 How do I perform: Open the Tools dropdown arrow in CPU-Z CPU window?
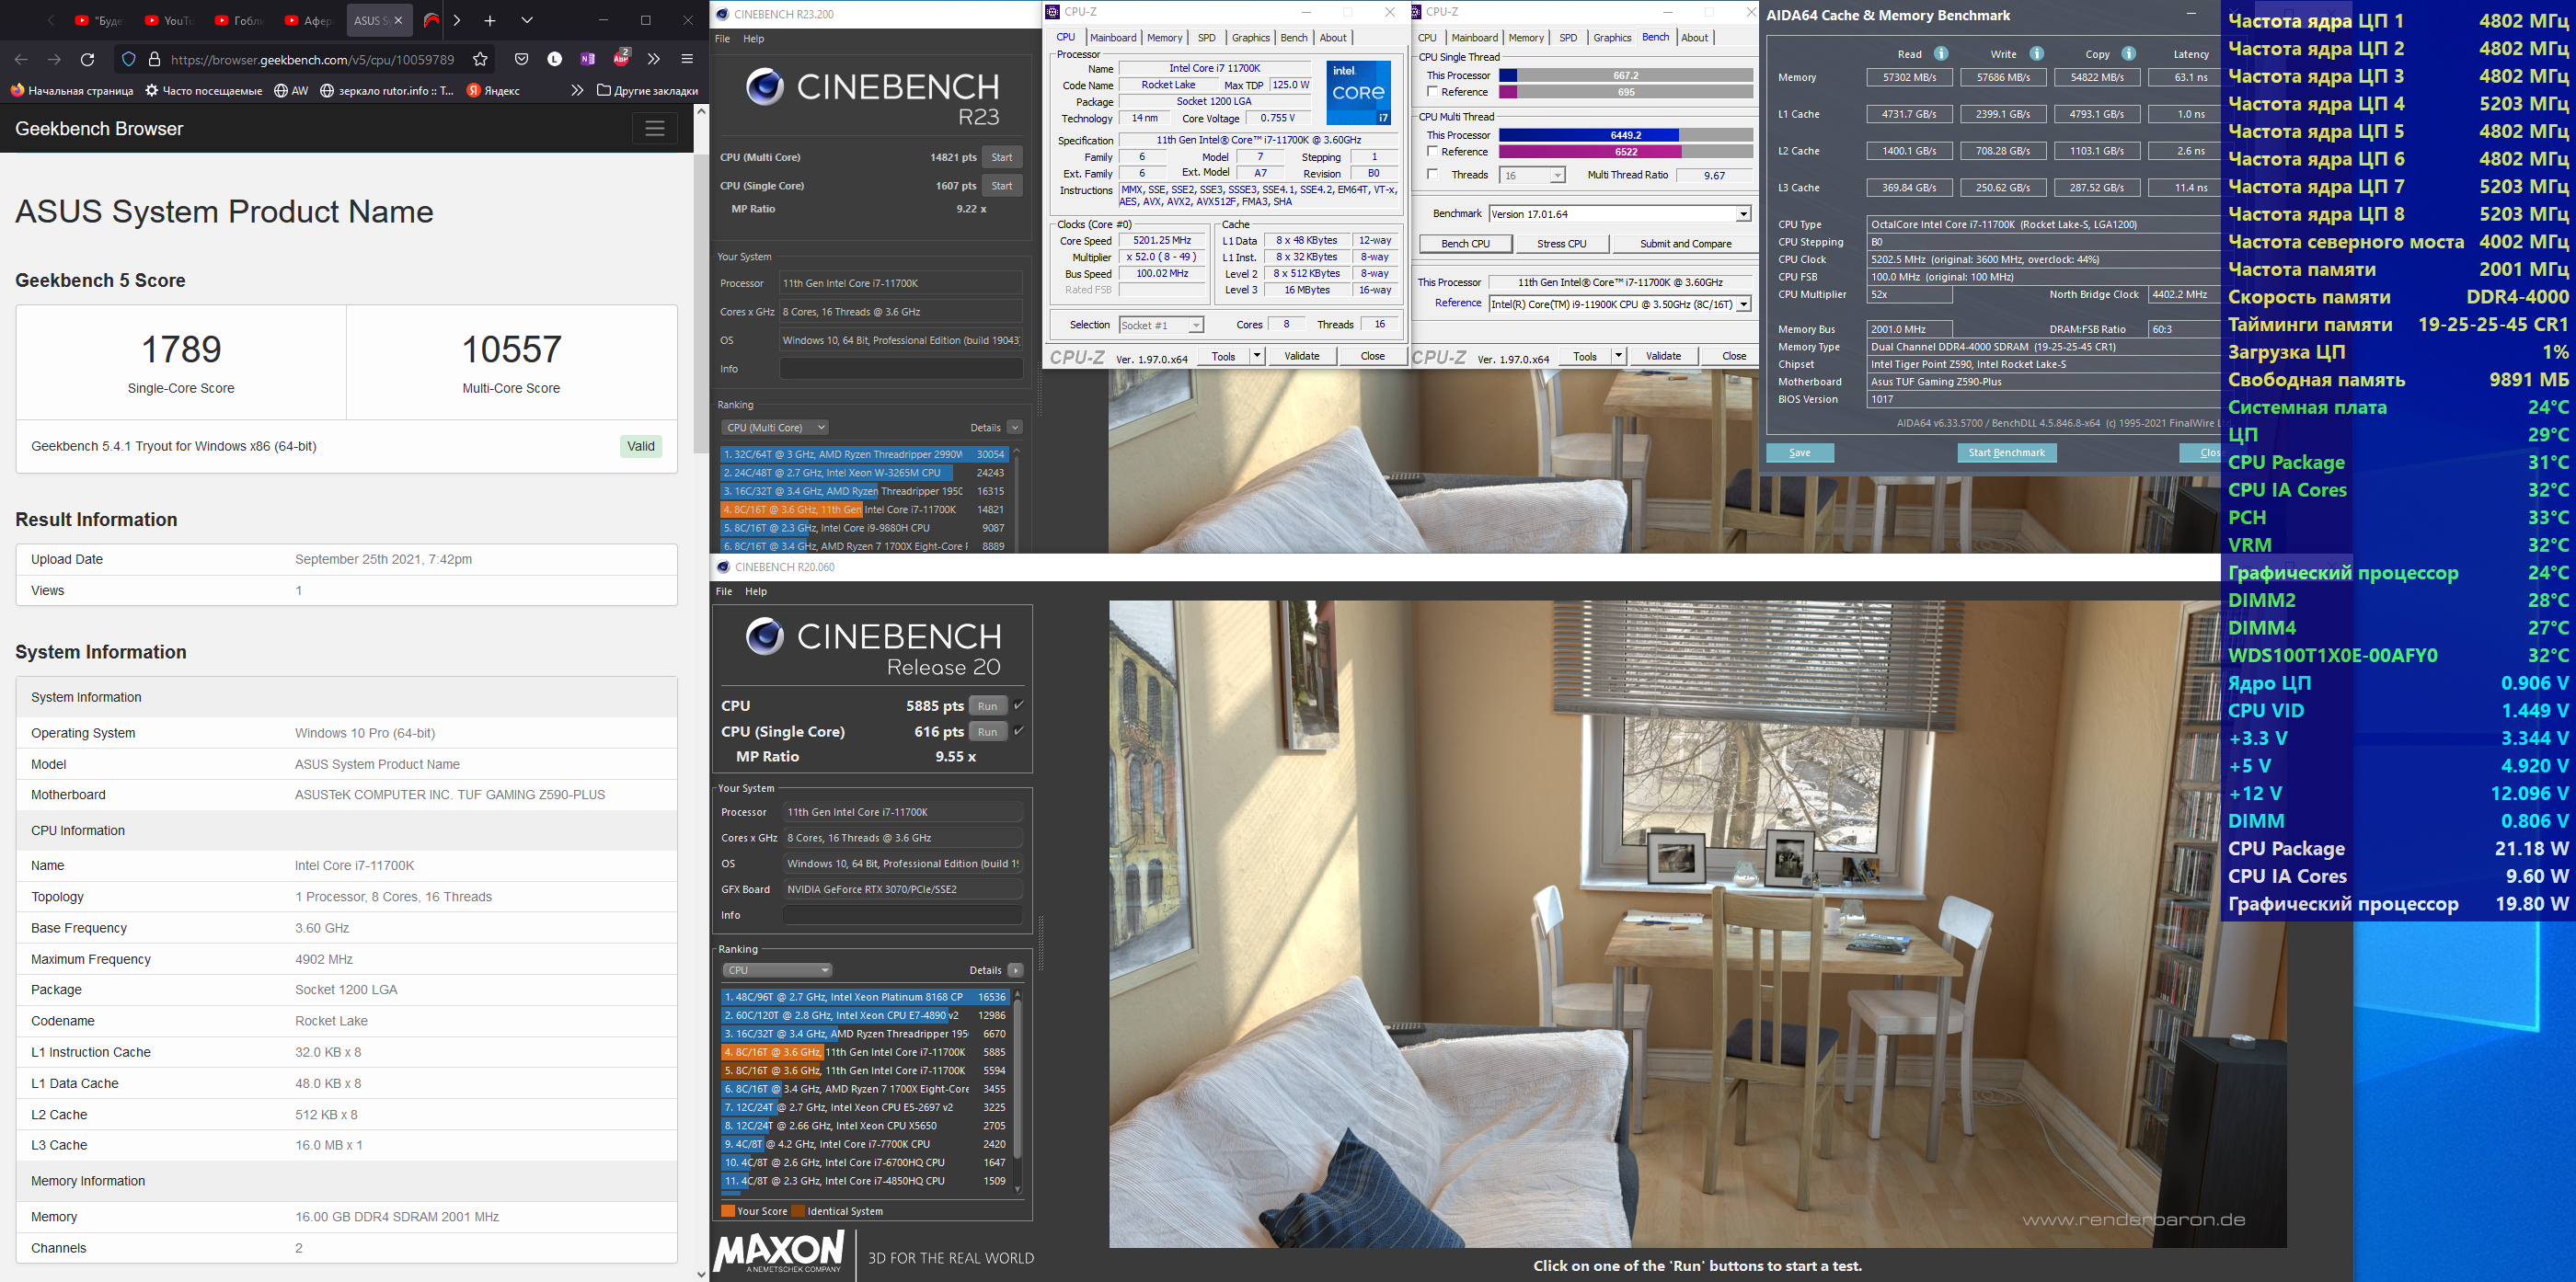click(1257, 356)
